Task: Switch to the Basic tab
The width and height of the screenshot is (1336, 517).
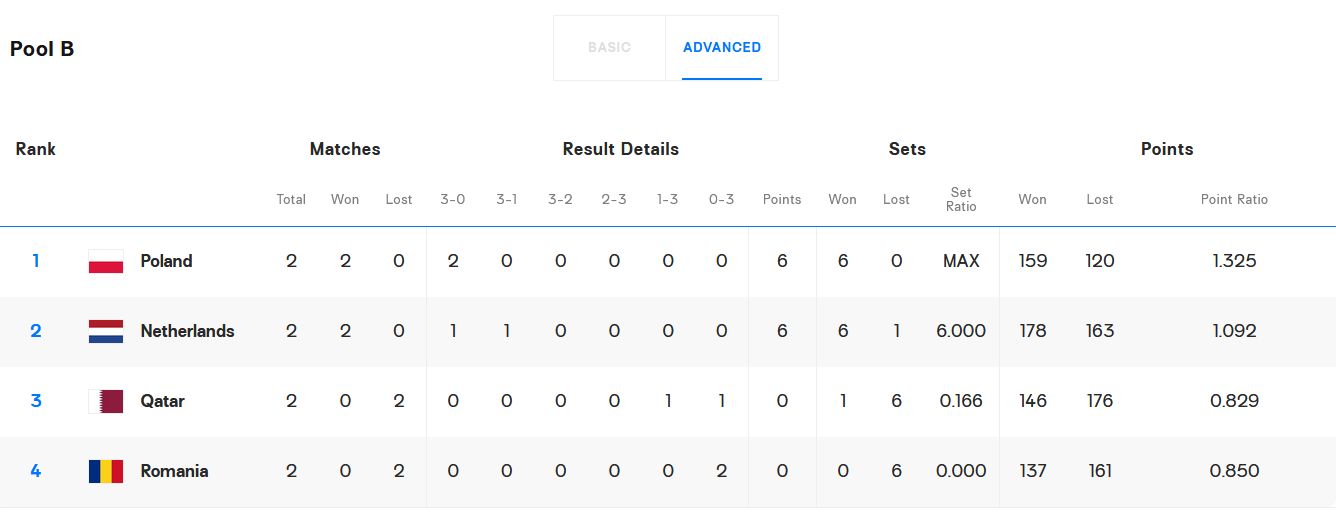Action: point(609,48)
